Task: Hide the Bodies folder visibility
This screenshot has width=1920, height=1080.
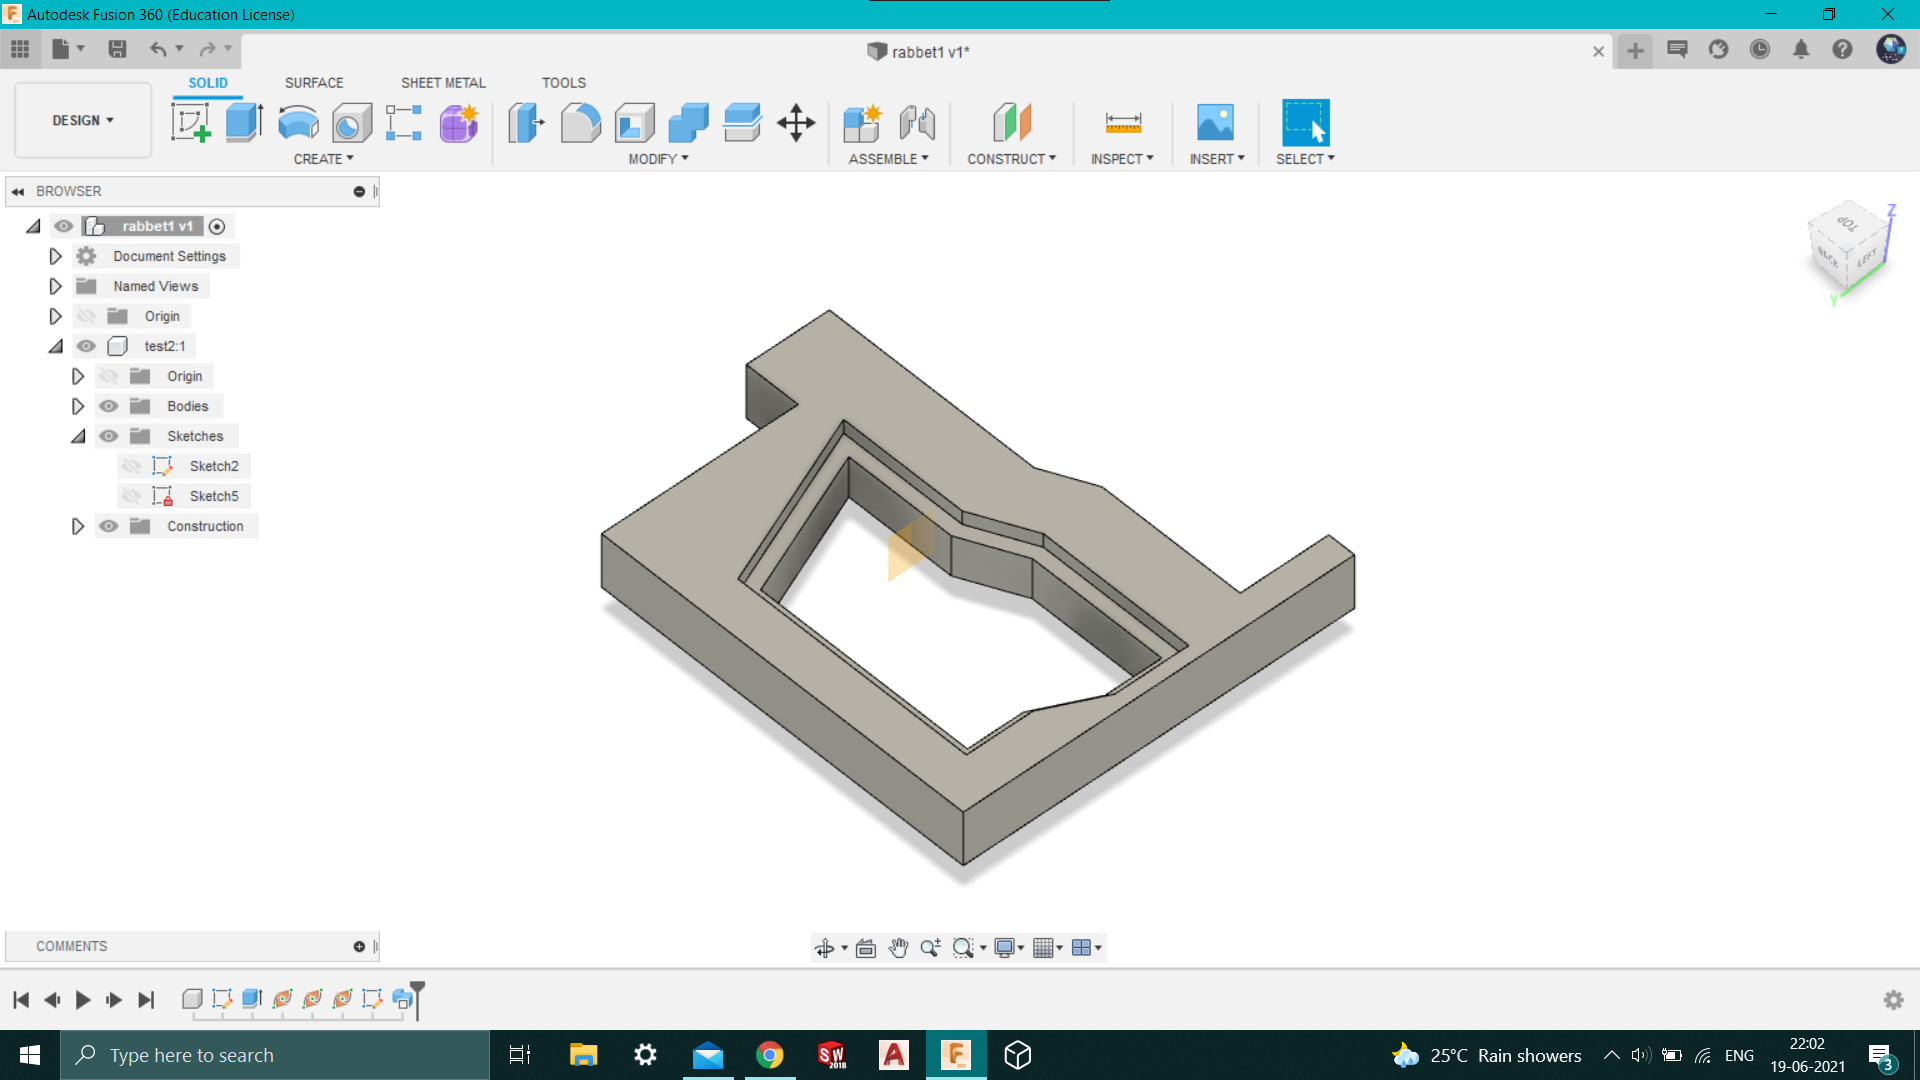Action: click(109, 406)
